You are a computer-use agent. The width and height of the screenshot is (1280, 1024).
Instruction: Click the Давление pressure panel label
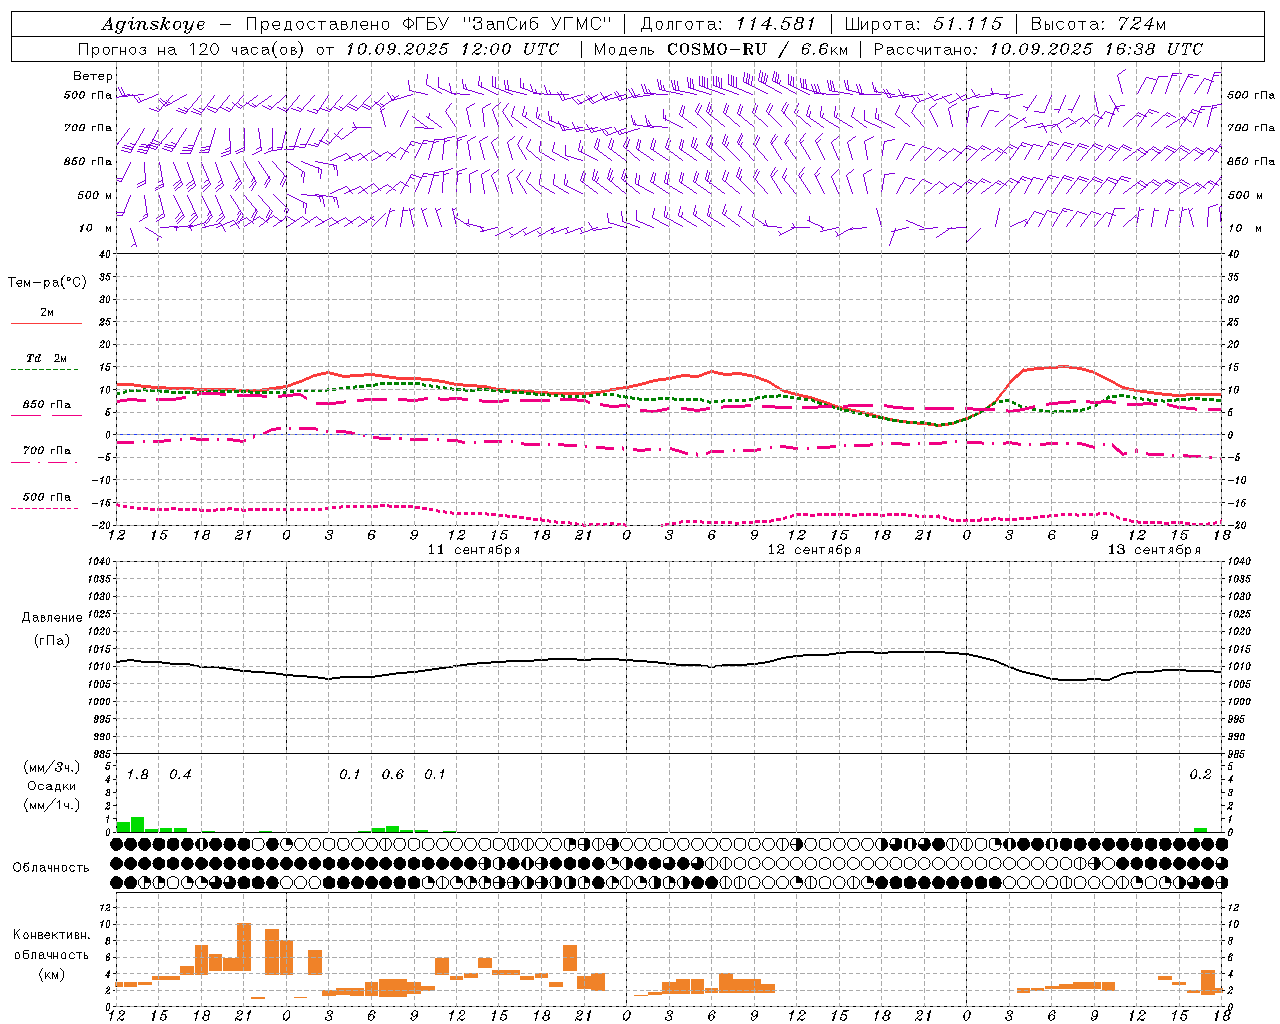pyautogui.click(x=52, y=618)
